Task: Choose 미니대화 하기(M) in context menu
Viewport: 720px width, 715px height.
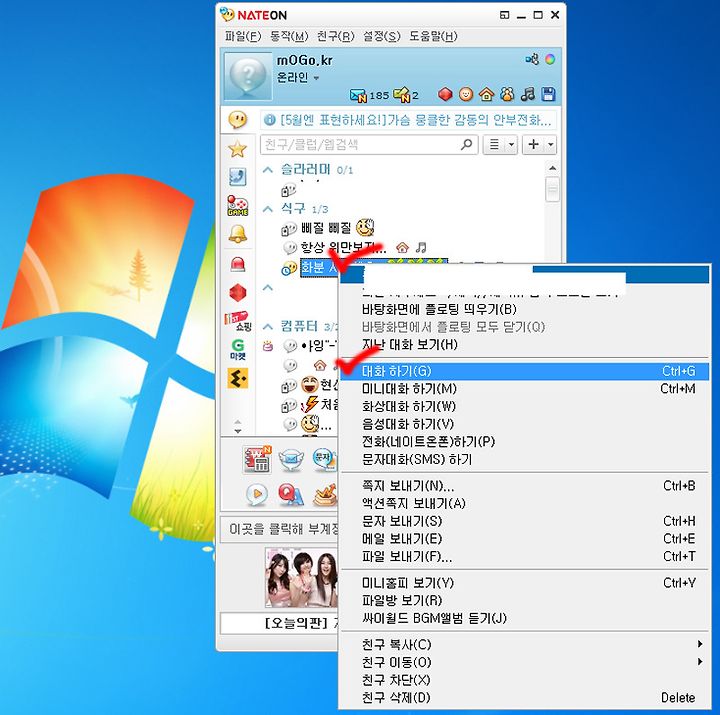Action: (x=524, y=389)
